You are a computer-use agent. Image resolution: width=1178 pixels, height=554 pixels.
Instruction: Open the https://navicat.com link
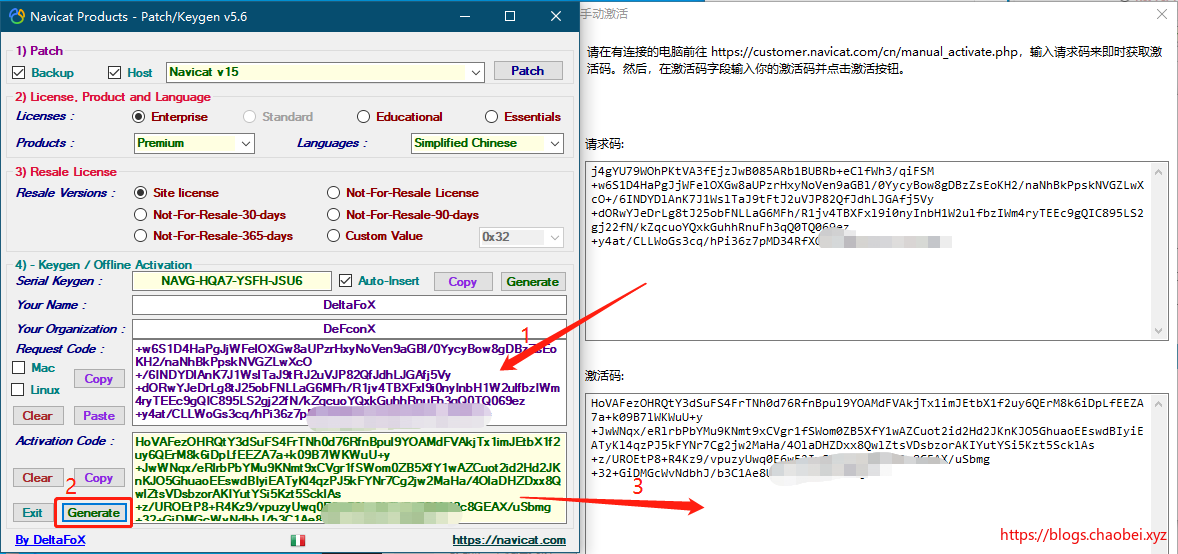[x=509, y=540]
